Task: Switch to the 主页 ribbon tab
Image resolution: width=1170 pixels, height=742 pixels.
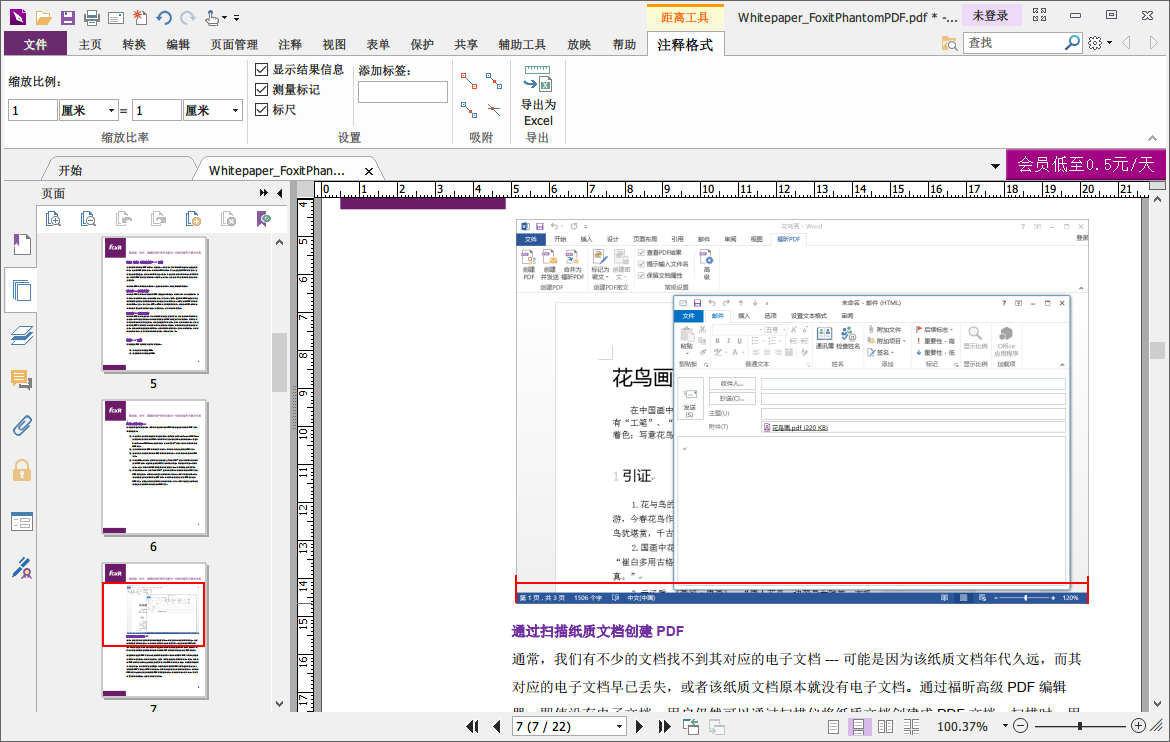Action: (x=90, y=44)
